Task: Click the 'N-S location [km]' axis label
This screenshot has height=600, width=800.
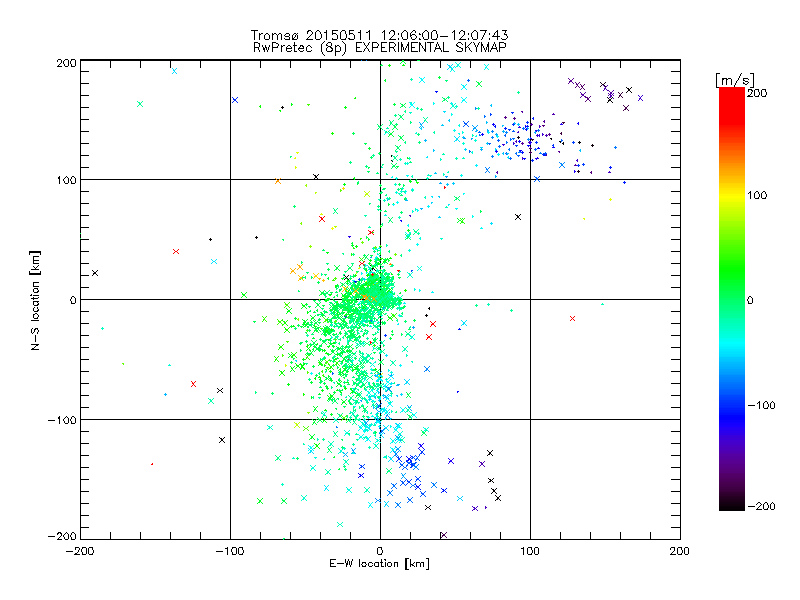Action: point(35,300)
